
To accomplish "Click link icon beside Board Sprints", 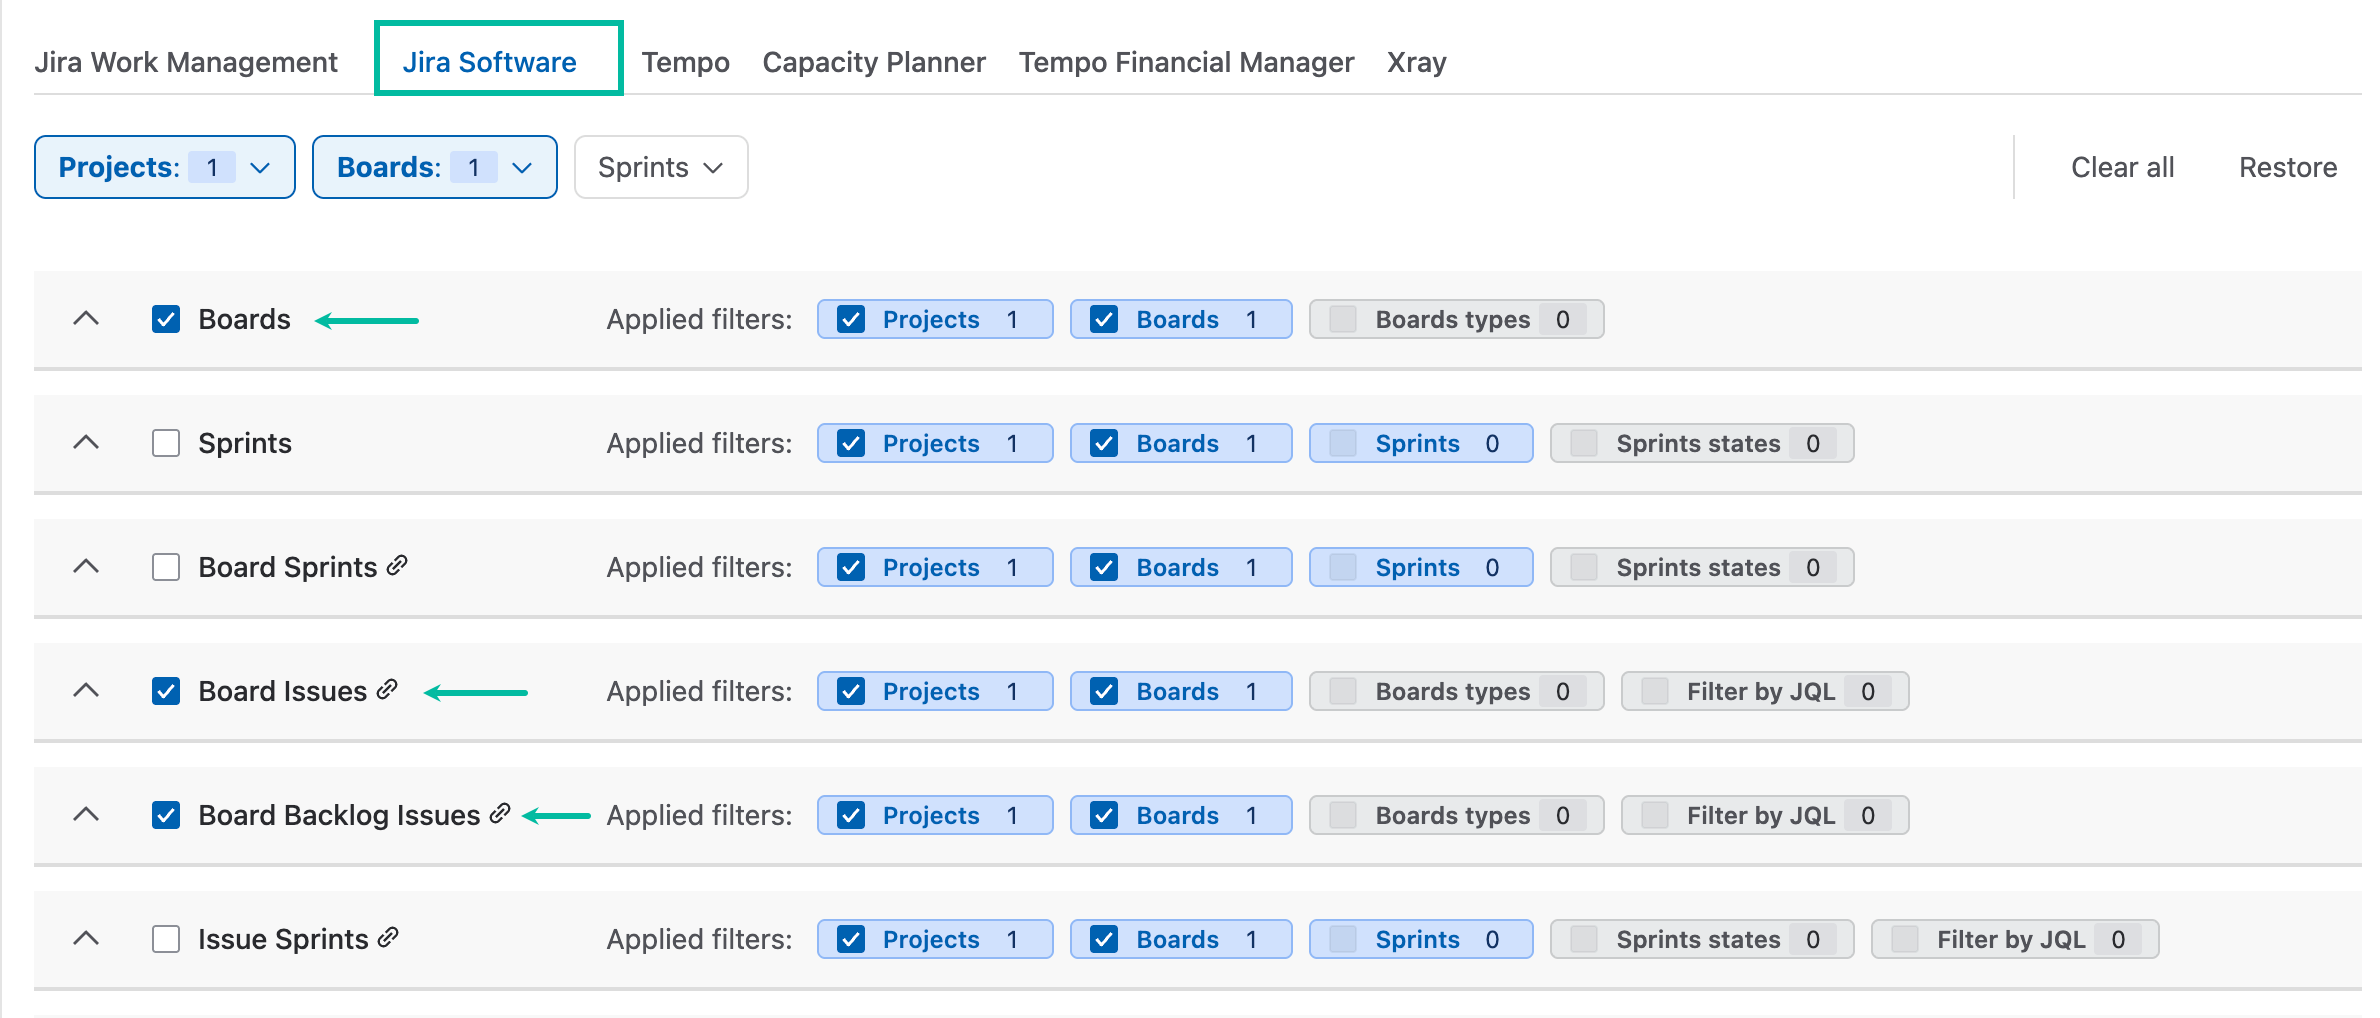I will pyautogui.click(x=397, y=566).
